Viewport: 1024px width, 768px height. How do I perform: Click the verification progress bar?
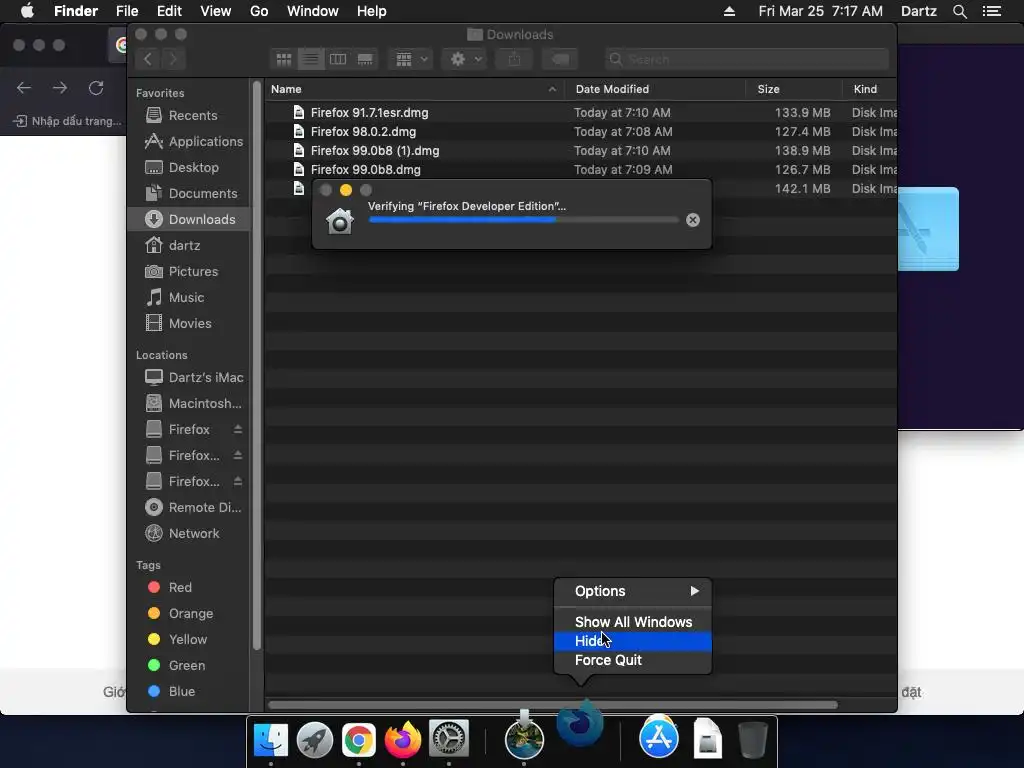pos(524,220)
